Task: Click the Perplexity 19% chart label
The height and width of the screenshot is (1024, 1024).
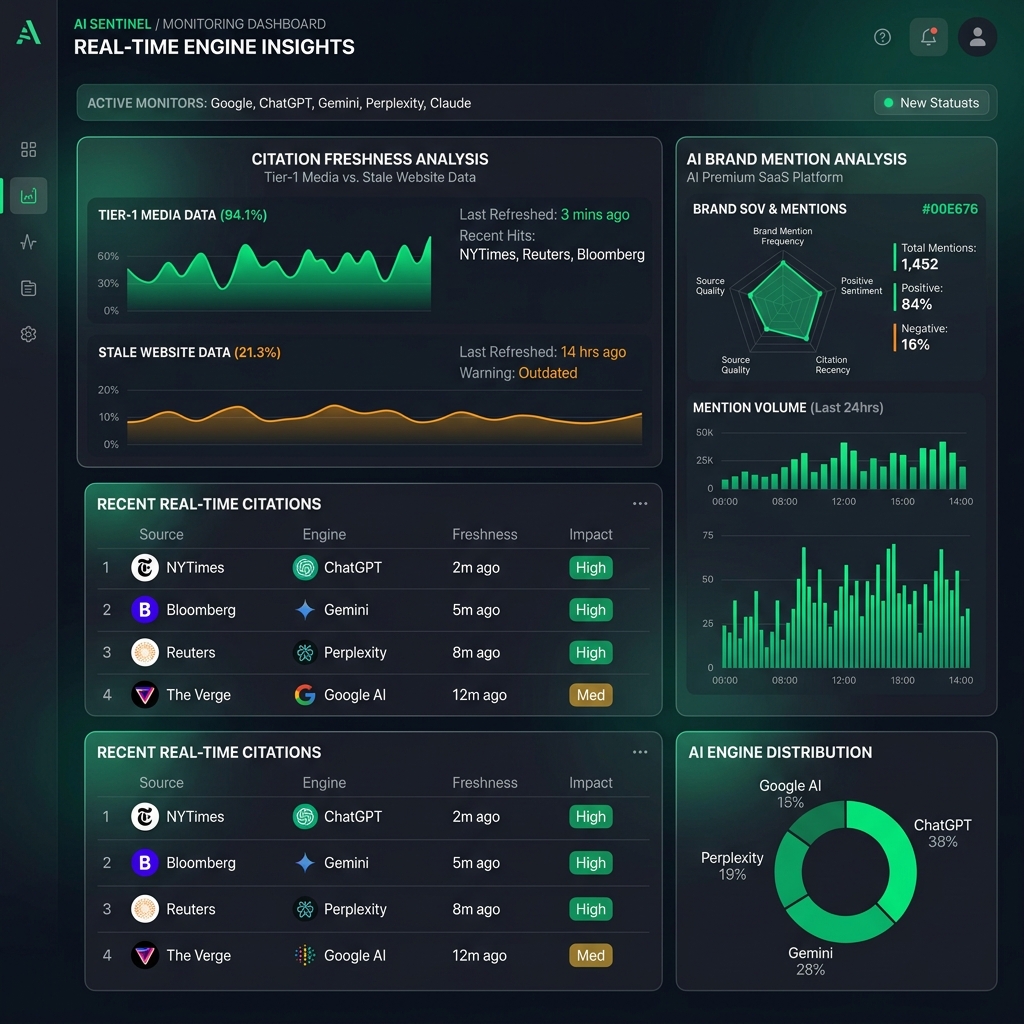Action: coord(732,866)
